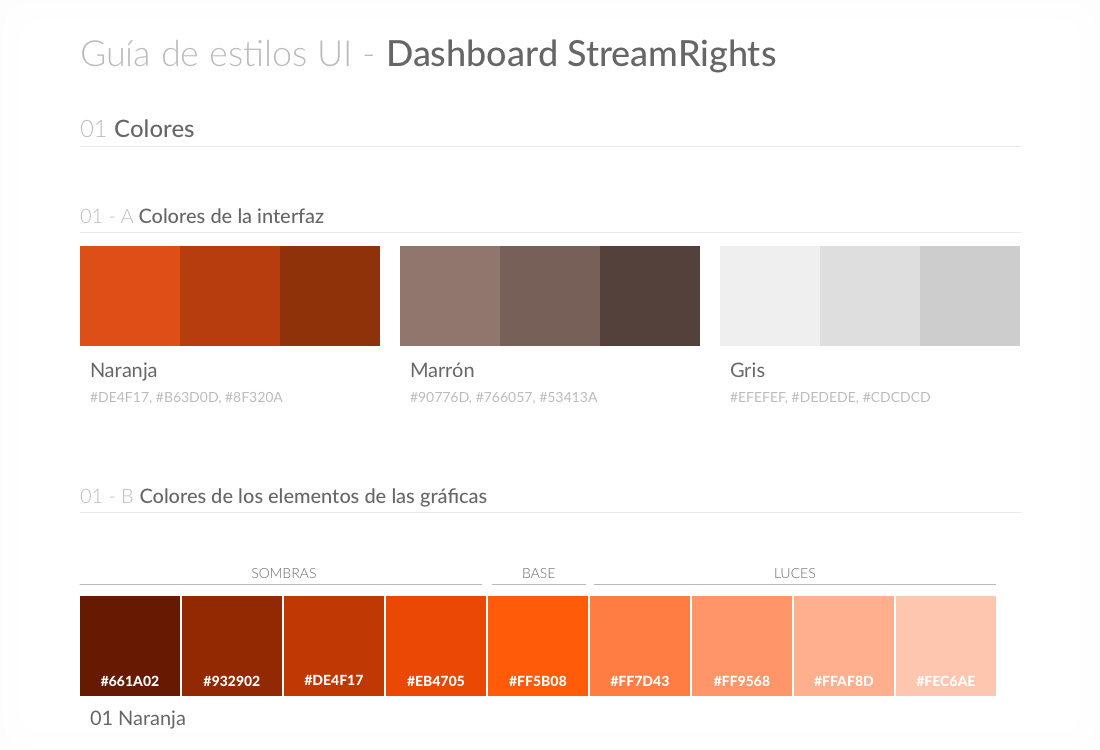Image resolution: width=1100 pixels, height=750 pixels.
Task: Select the #FF7D43 light orange swatch
Action: [640, 645]
